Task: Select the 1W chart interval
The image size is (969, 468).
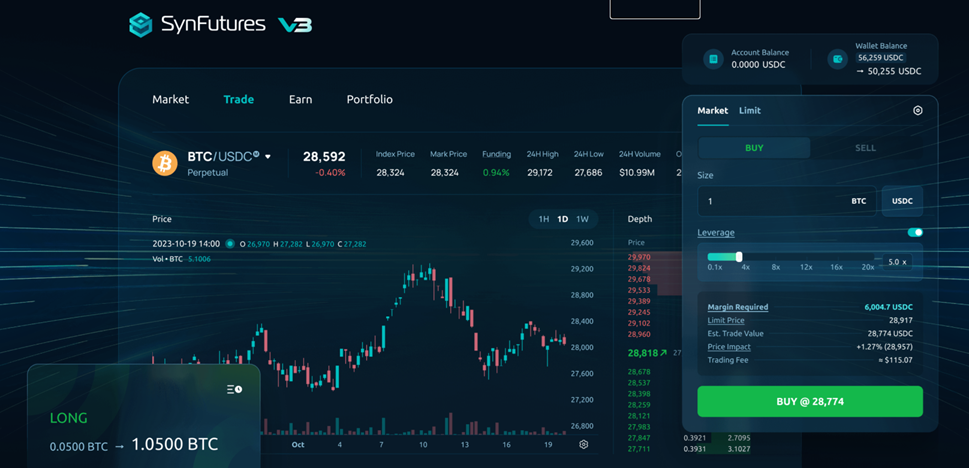Action: click(582, 219)
